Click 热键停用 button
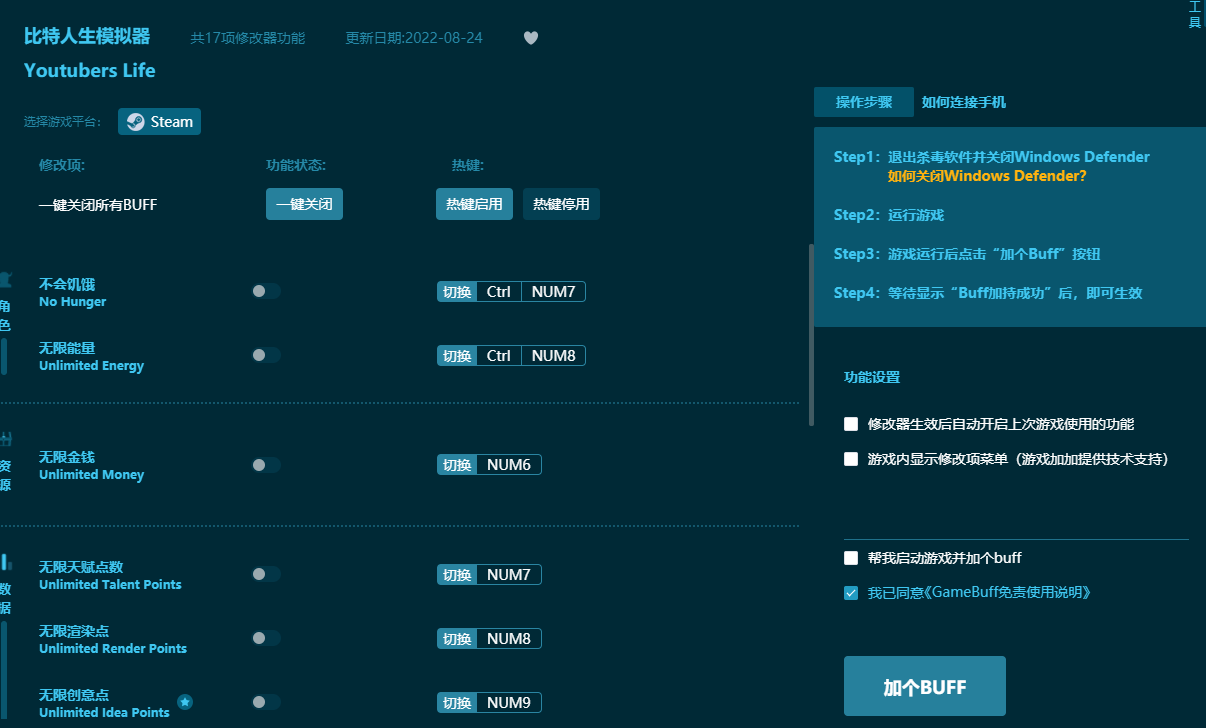 coord(561,204)
